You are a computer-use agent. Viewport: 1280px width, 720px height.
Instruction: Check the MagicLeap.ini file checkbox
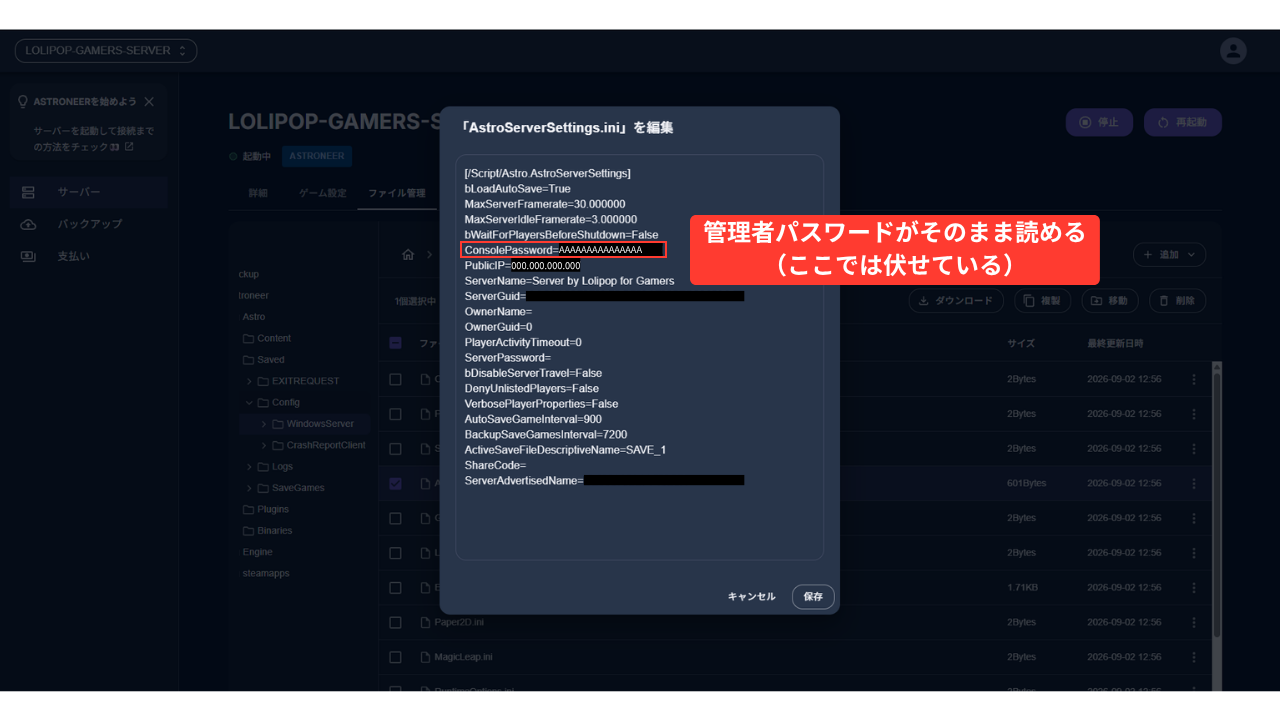pyautogui.click(x=395, y=657)
